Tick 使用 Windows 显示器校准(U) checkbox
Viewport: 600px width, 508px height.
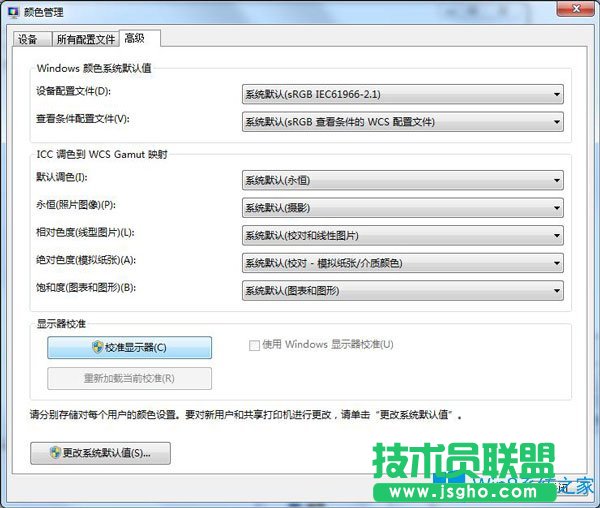(254, 345)
